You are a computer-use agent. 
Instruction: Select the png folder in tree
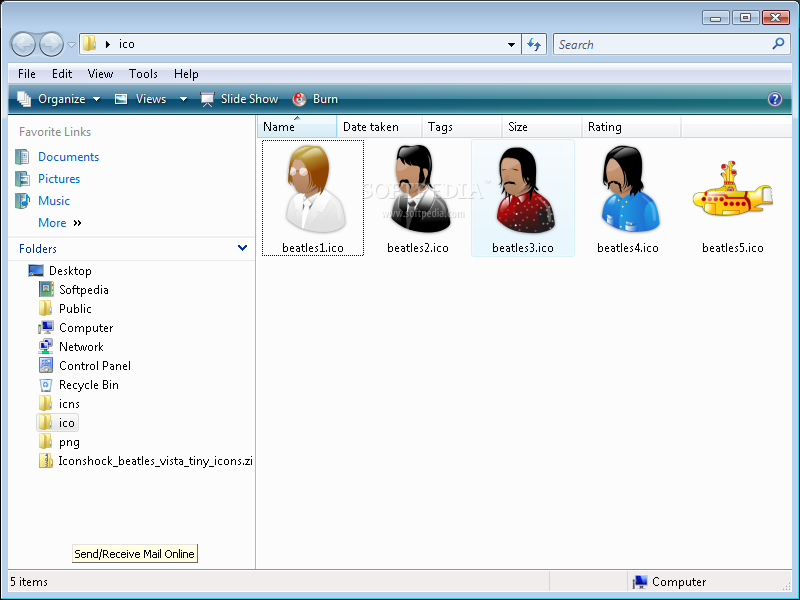(x=69, y=442)
